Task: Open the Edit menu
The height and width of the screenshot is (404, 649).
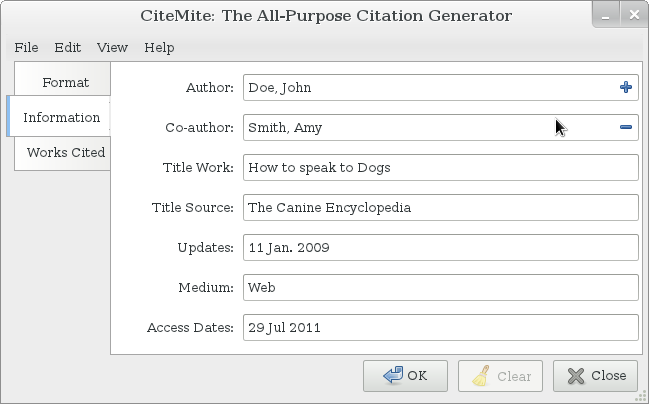Action: coord(68,47)
